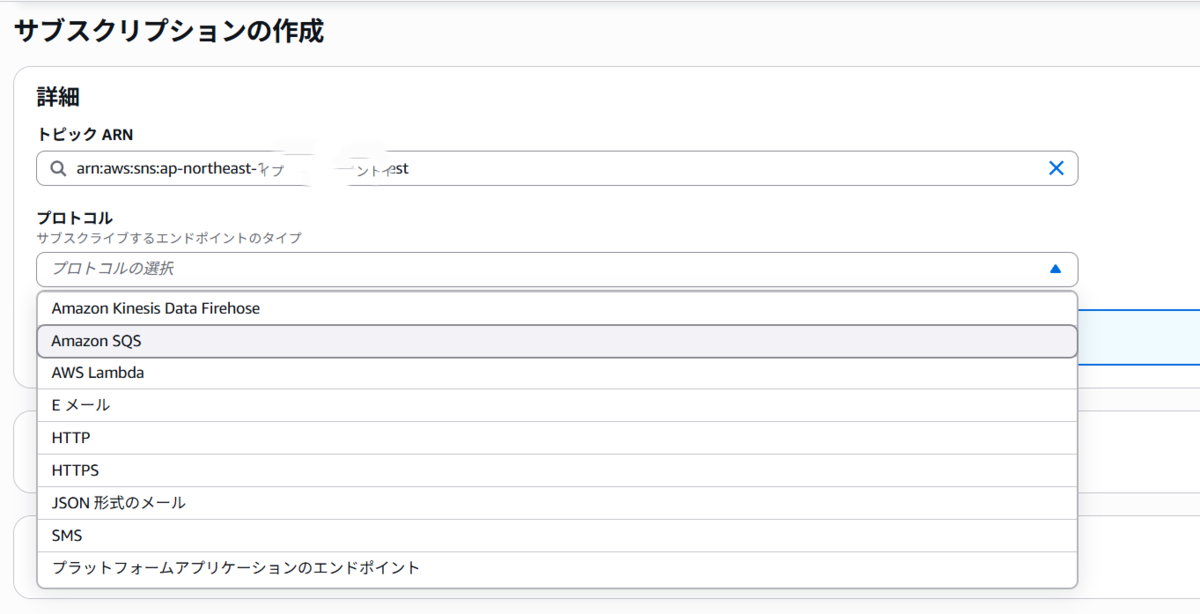Pick AWS Lambda from the protocol list
The width and height of the screenshot is (1200, 614).
pos(557,373)
